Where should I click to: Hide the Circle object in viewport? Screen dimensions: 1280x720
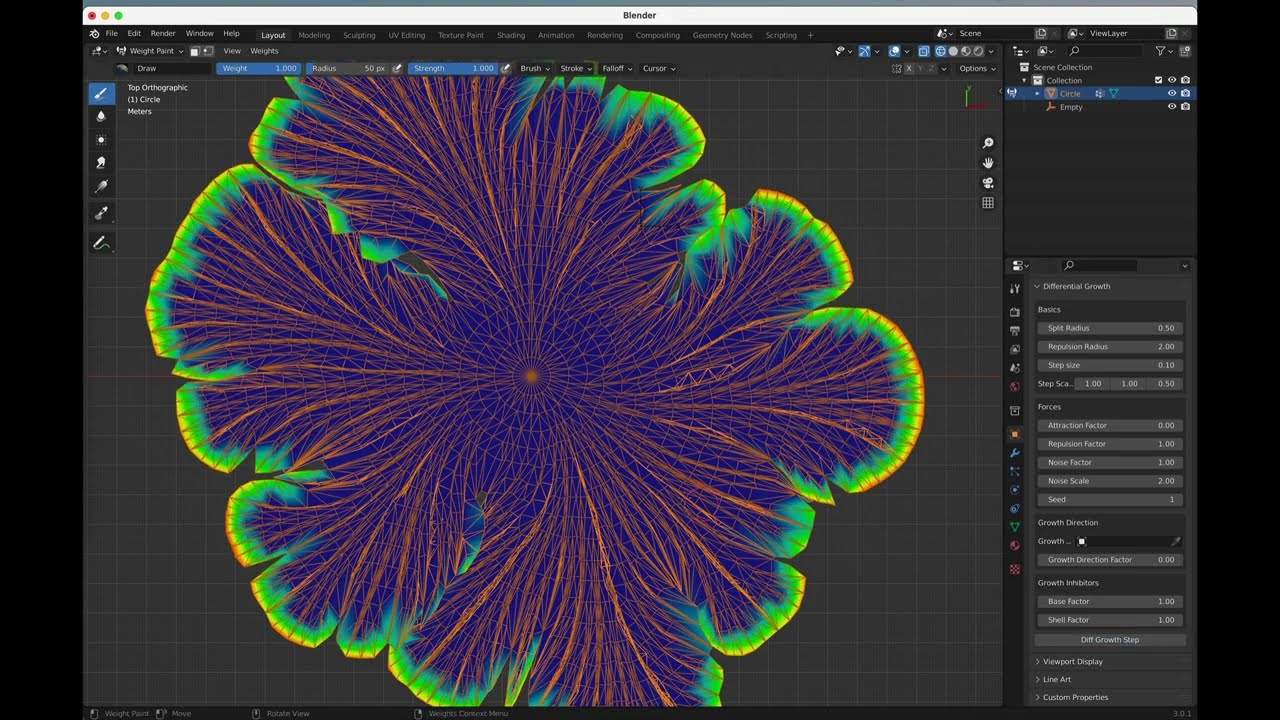tap(1172, 93)
